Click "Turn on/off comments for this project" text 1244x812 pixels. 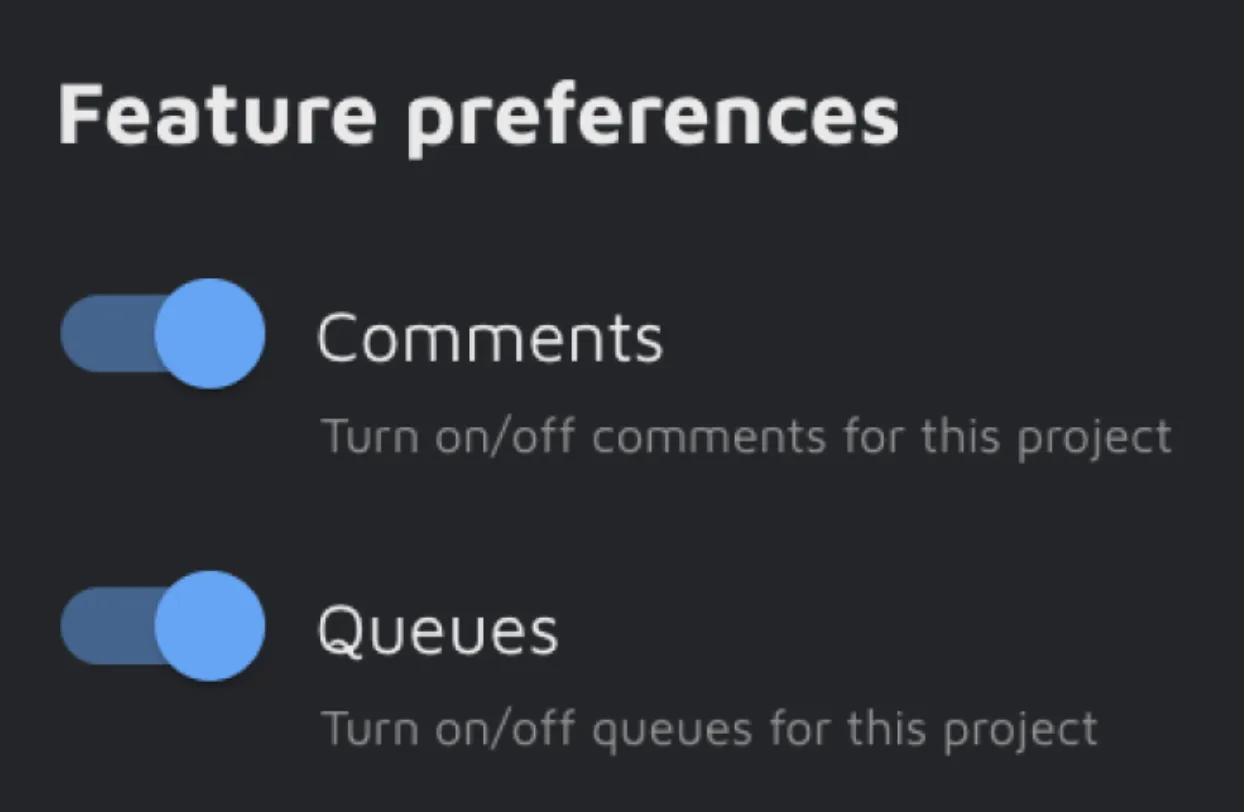[745, 437]
